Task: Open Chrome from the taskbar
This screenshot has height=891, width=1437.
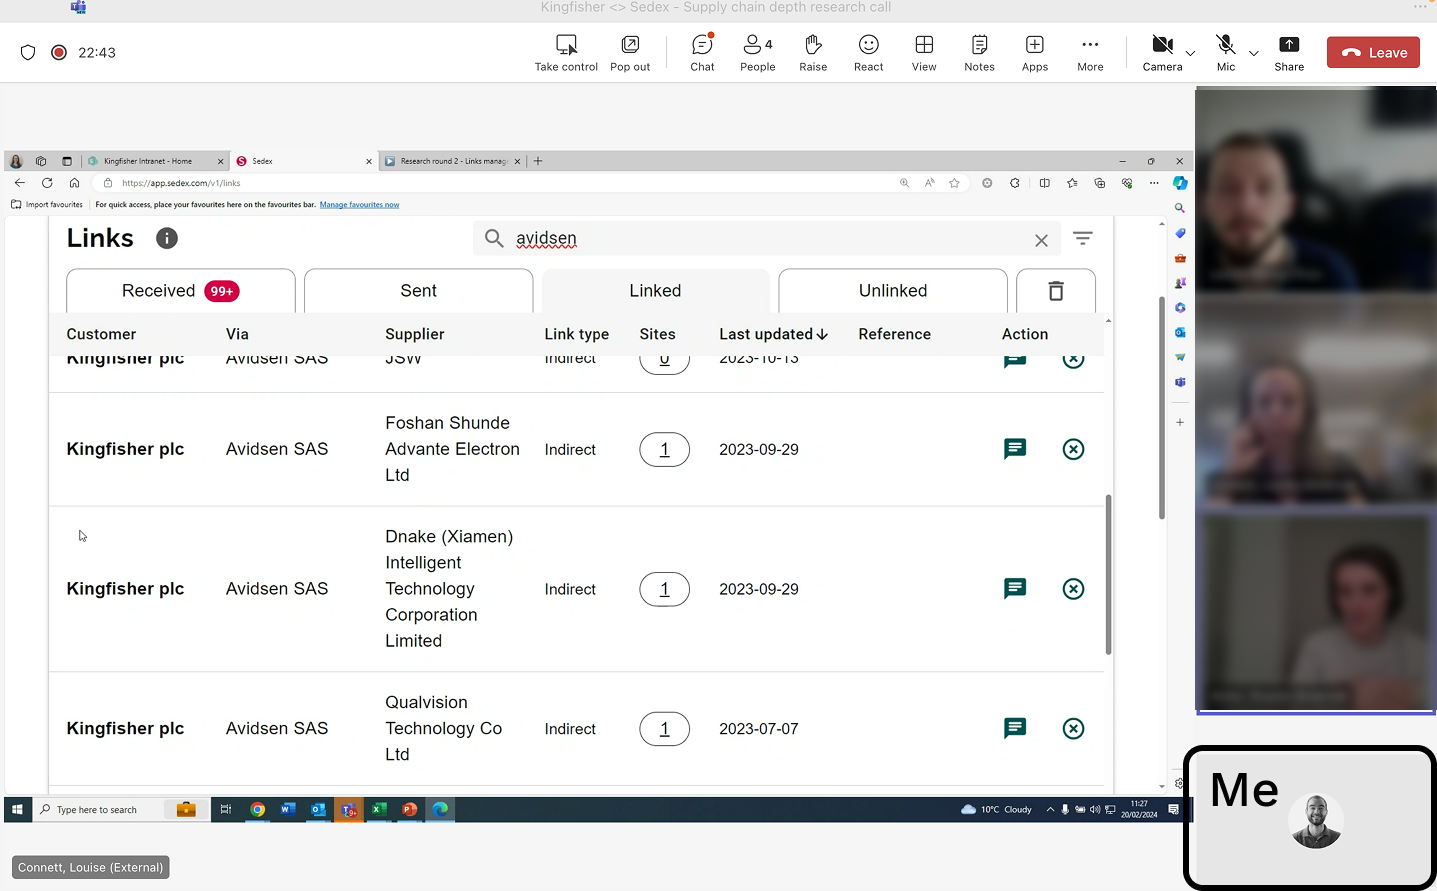Action: pyautogui.click(x=258, y=809)
